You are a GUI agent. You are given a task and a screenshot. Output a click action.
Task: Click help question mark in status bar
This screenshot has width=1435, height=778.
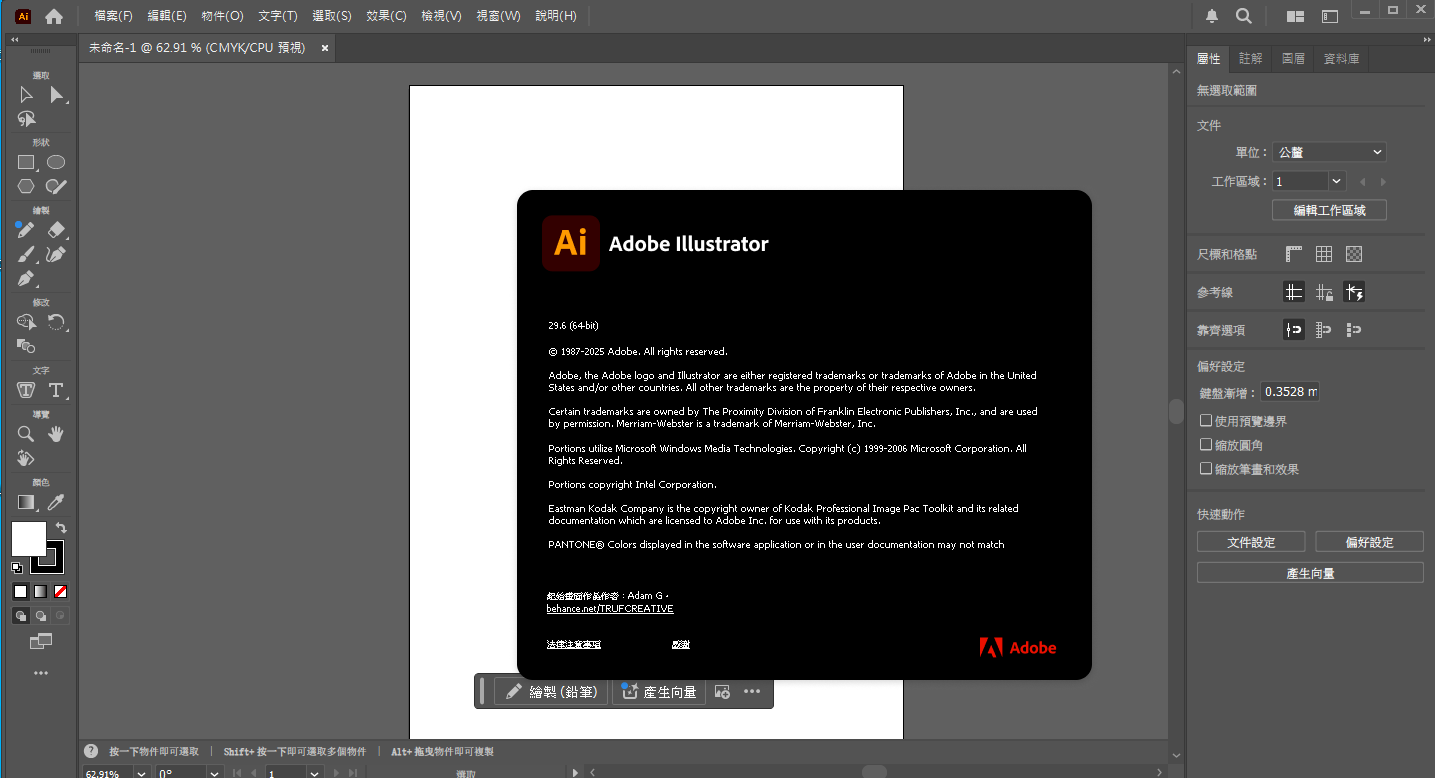[x=91, y=751]
